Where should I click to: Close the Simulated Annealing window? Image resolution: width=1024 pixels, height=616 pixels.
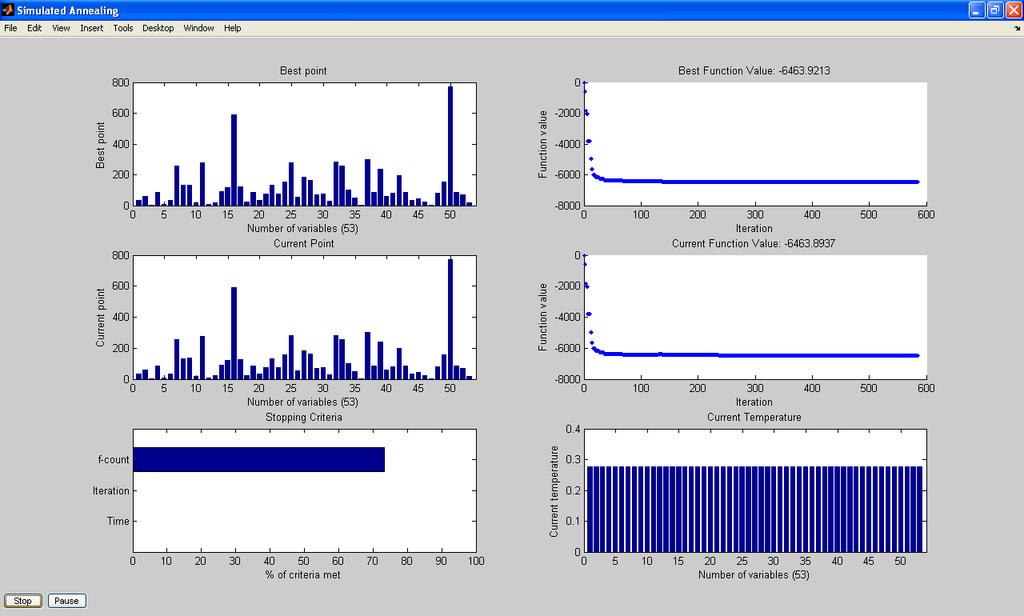click(1013, 10)
